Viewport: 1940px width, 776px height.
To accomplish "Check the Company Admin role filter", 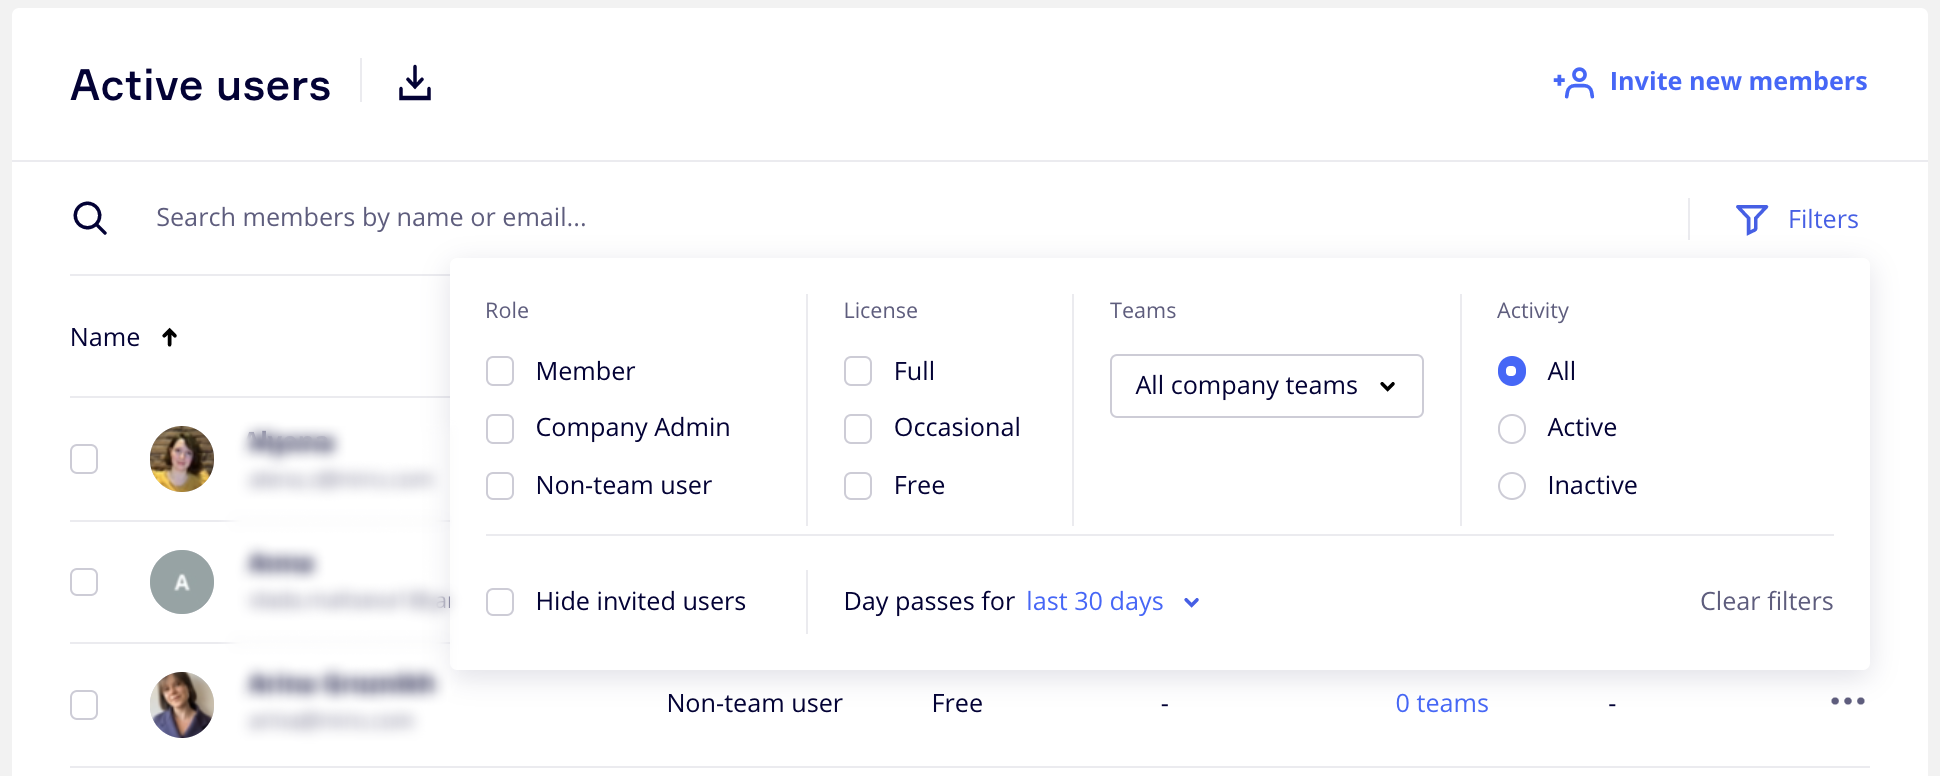I will 500,429.
